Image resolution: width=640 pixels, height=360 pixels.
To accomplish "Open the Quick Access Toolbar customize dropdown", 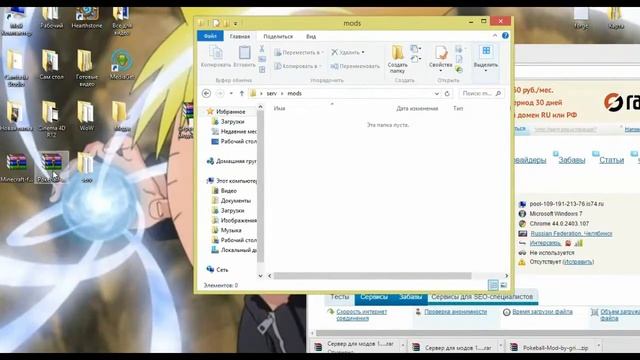I will tap(236, 24).
